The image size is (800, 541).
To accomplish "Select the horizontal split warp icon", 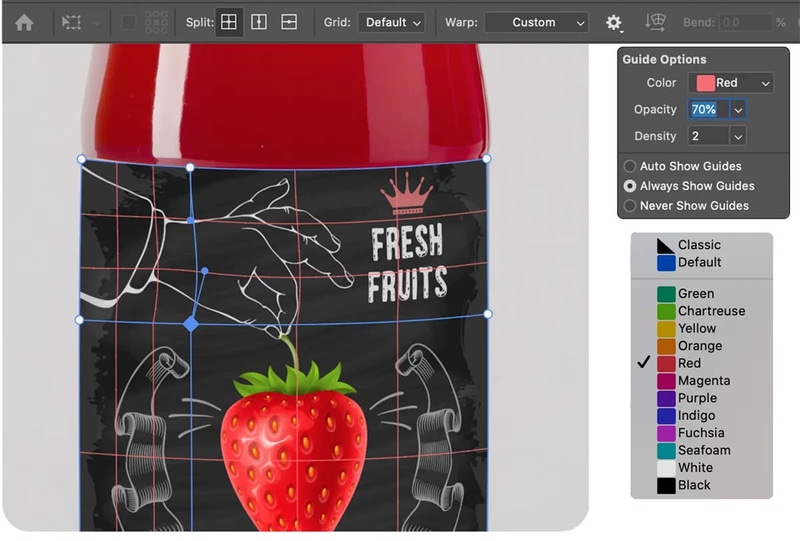I will tap(289, 22).
